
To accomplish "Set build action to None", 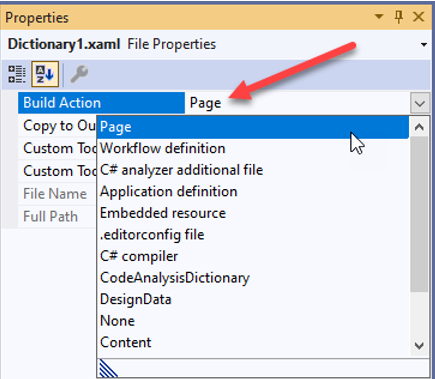I will point(253,321).
